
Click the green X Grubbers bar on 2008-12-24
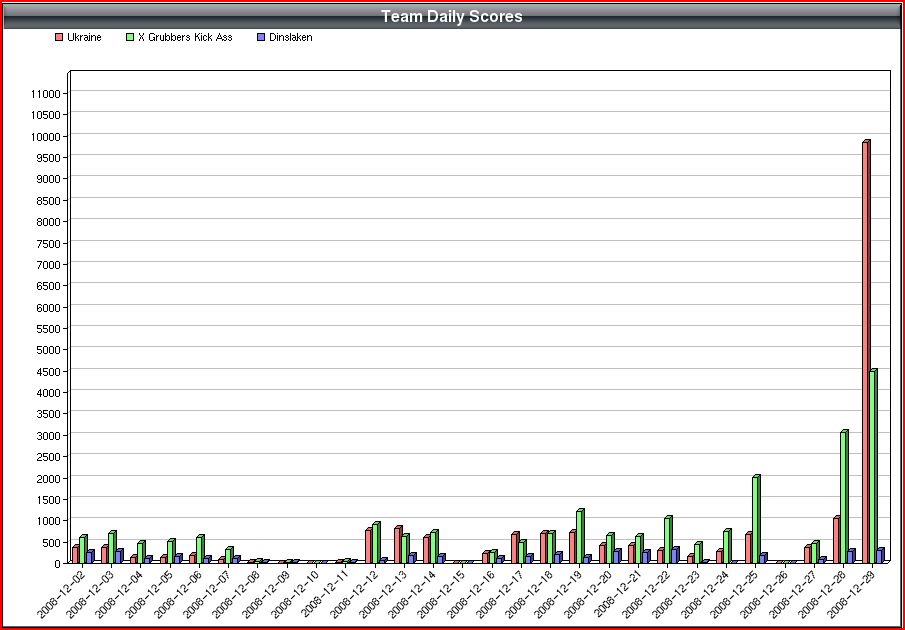(x=727, y=546)
